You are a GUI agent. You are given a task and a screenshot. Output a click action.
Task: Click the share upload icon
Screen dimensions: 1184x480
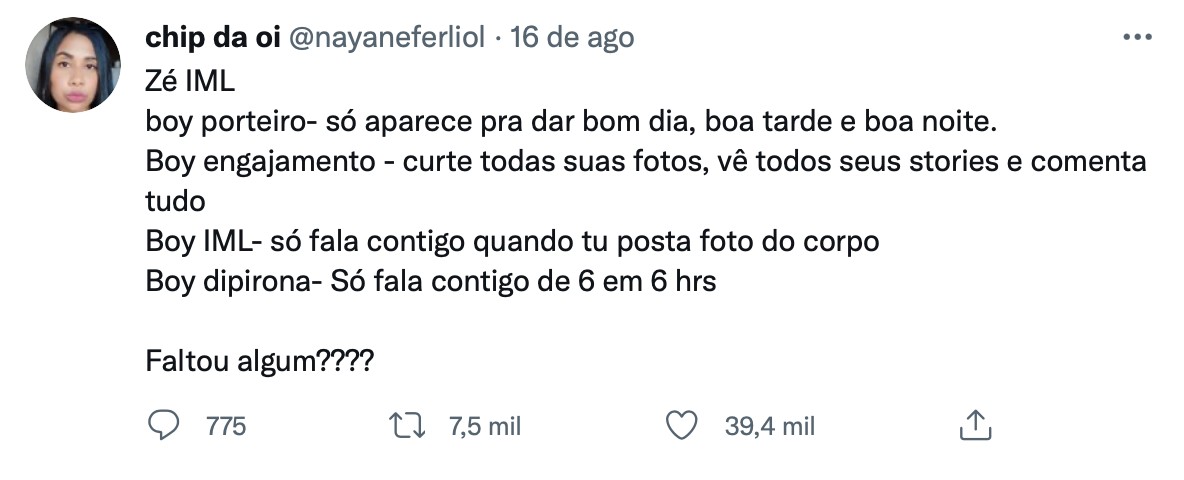tap(974, 426)
